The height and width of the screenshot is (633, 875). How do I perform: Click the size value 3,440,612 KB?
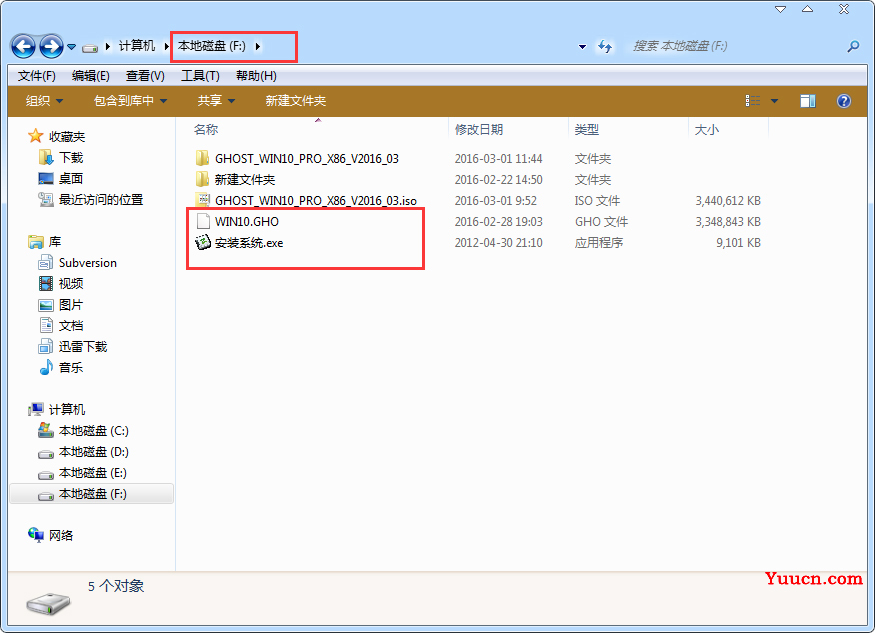coord(728,200)
